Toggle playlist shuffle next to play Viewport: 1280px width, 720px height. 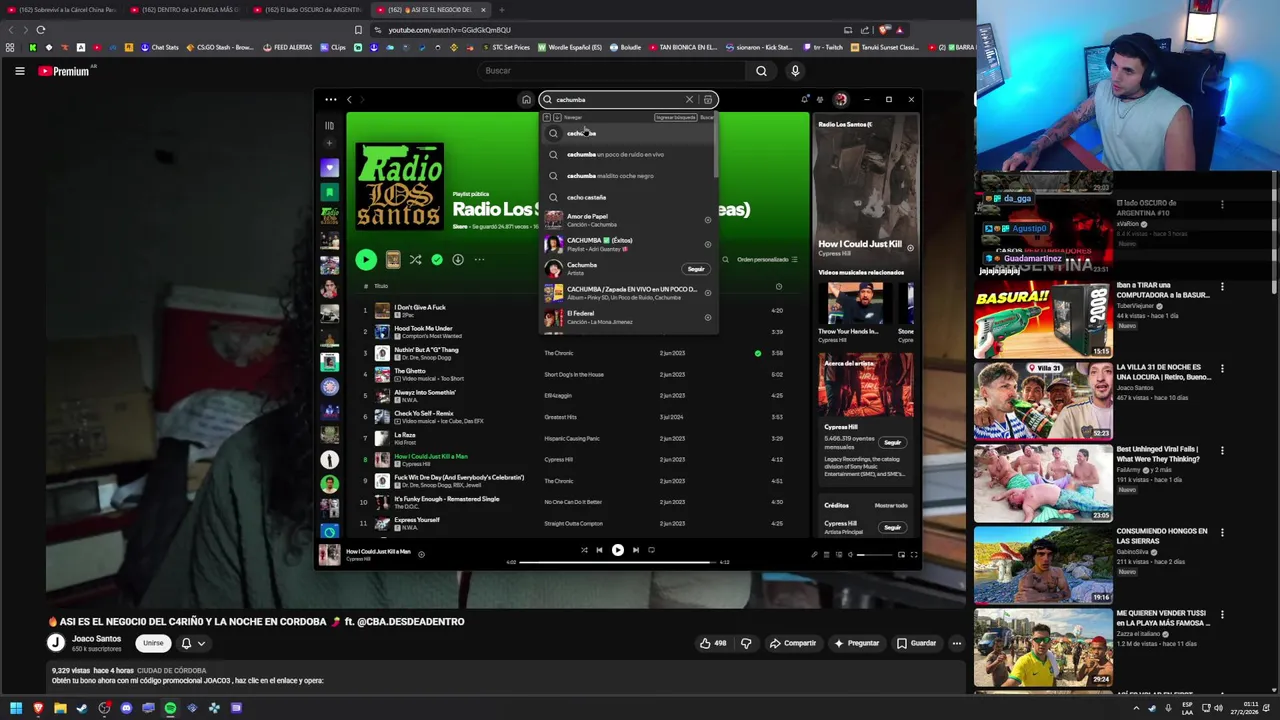coord(415,260)
